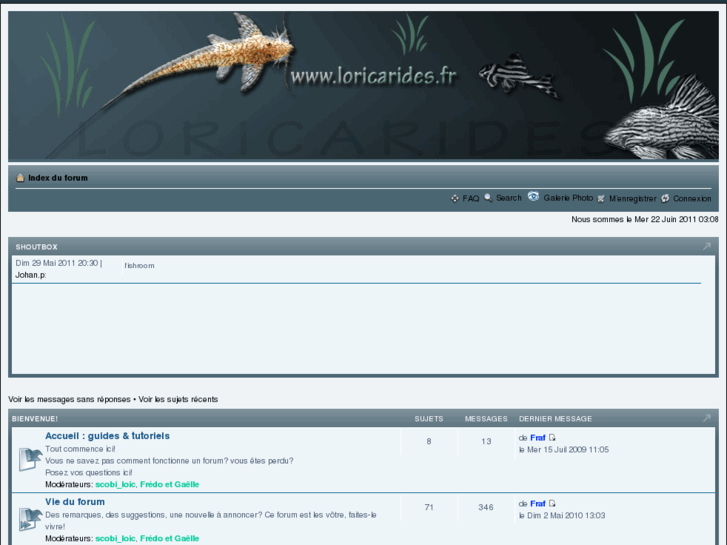This screenshot has width=727, height=545.
Task: Click the 71 sujets count for Vie du forum
Action: [x=429, y=507]
